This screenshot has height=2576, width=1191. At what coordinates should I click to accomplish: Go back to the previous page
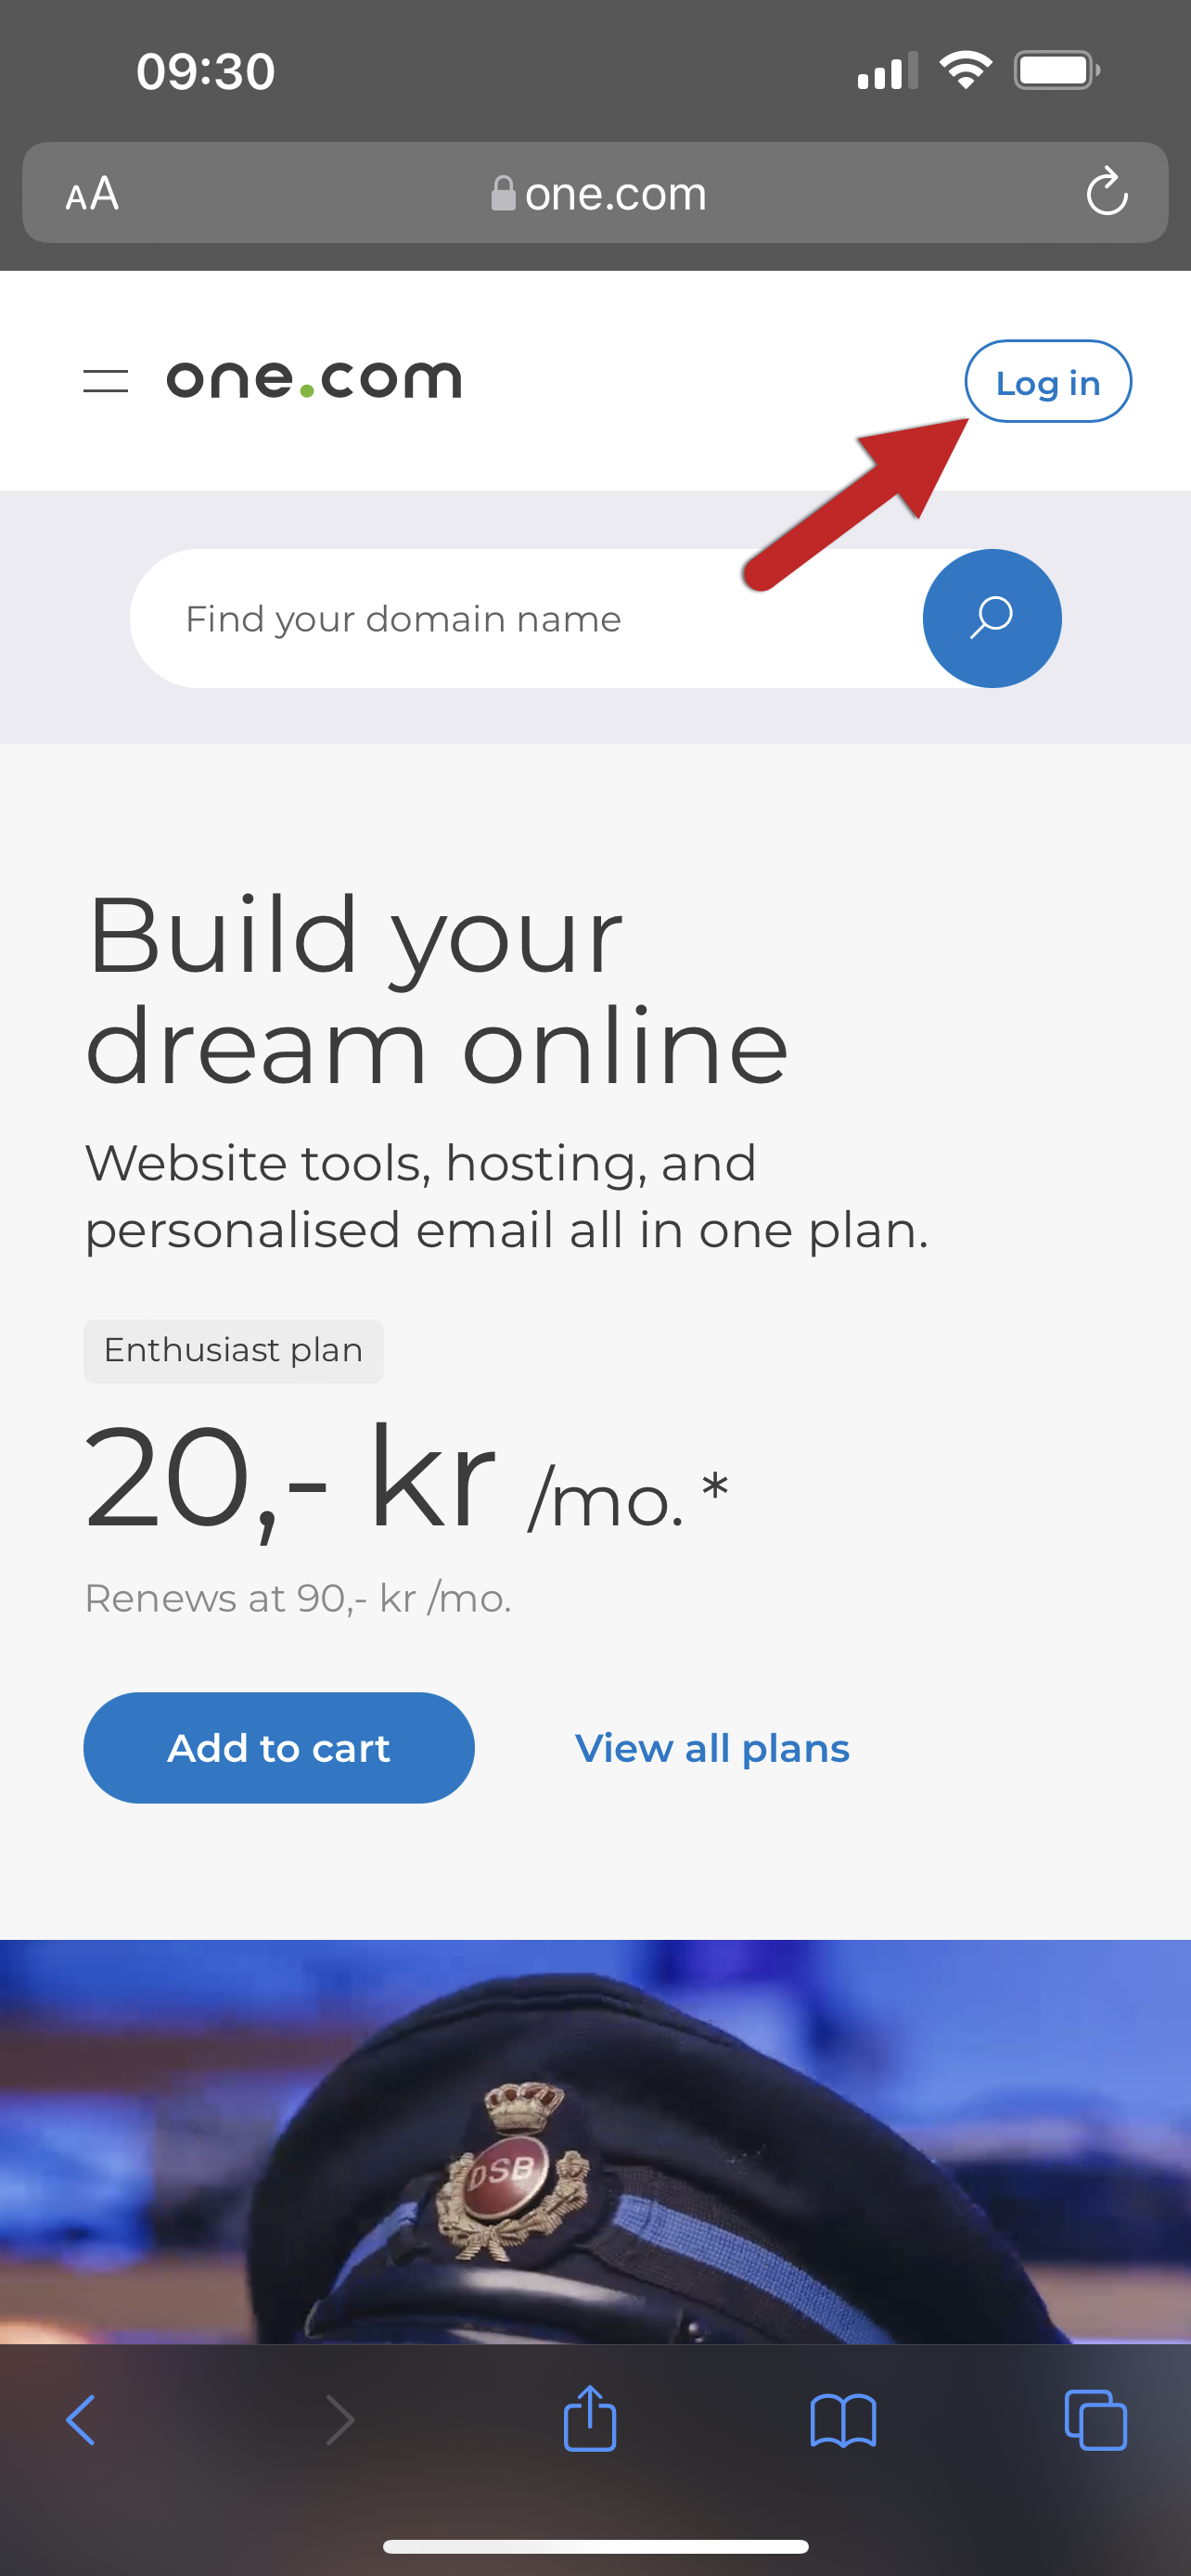point(81,2420)
